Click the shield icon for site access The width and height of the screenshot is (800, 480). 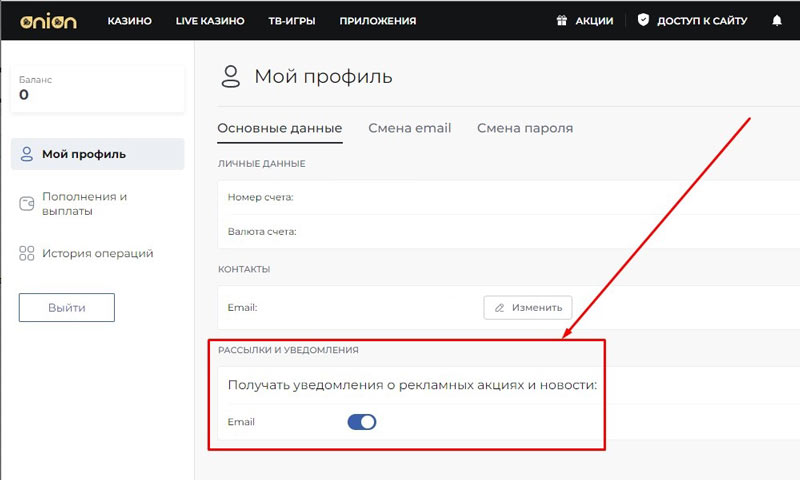point(643,21)
